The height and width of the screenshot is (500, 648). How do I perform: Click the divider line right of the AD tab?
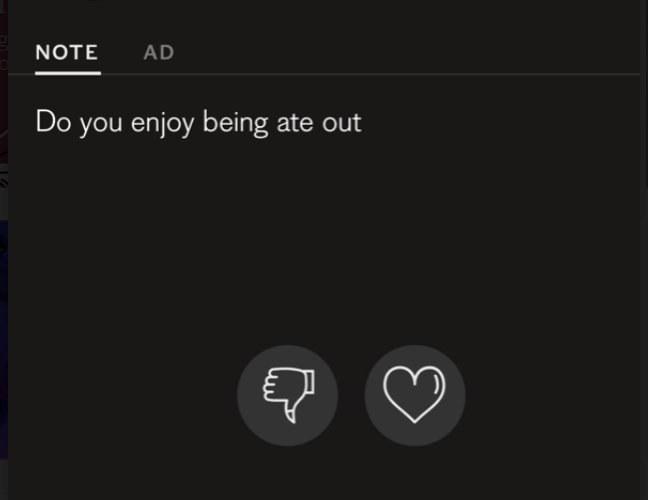click(407, 74)
